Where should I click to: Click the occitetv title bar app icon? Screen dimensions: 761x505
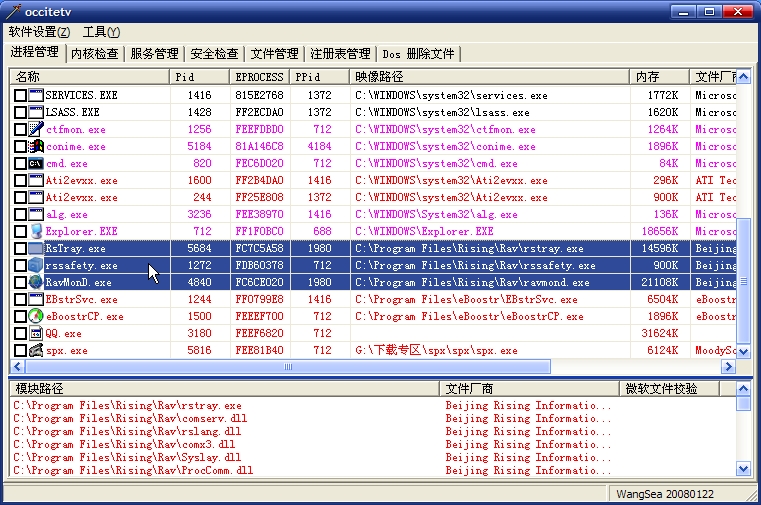[x=13, y=11]
